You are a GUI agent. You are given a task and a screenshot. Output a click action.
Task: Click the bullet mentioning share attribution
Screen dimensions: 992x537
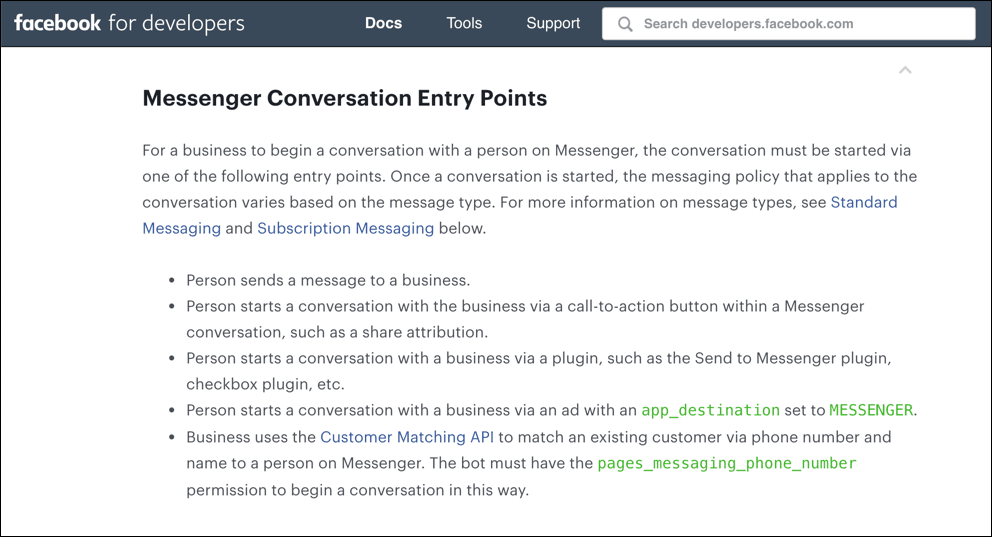click(x=525, y=319)
